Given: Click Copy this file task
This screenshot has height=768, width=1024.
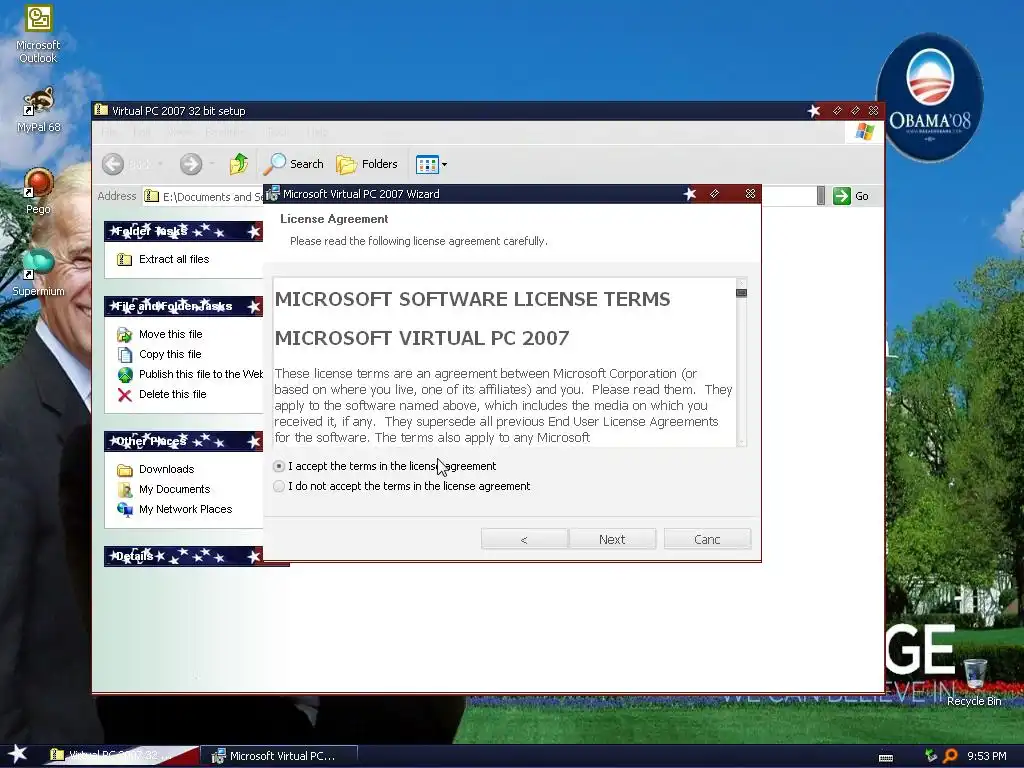Looking at the screenshot, I should (x=170, y=355).
